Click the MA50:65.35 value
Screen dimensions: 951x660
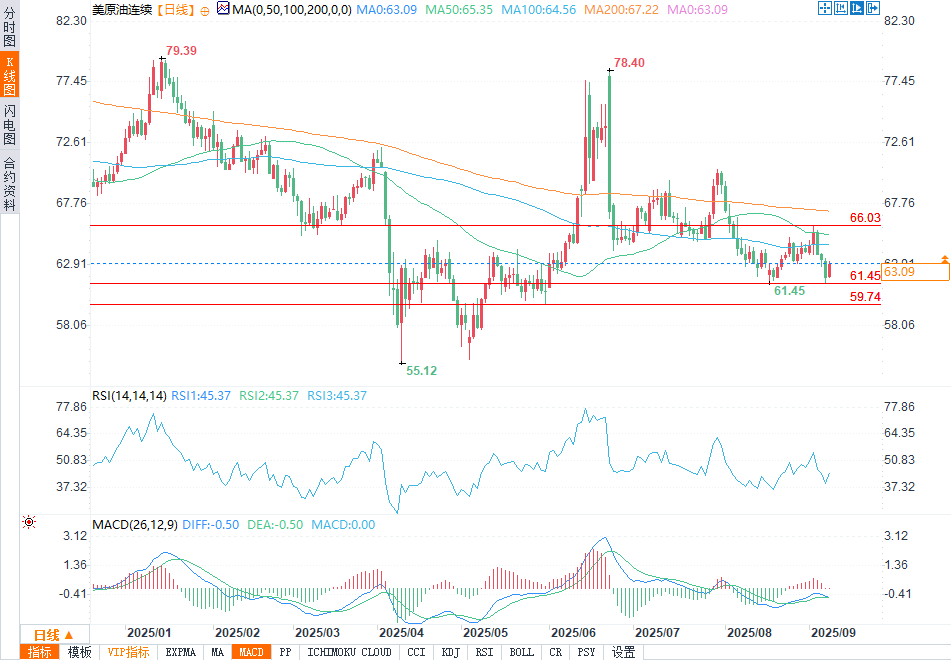[459, 10]
